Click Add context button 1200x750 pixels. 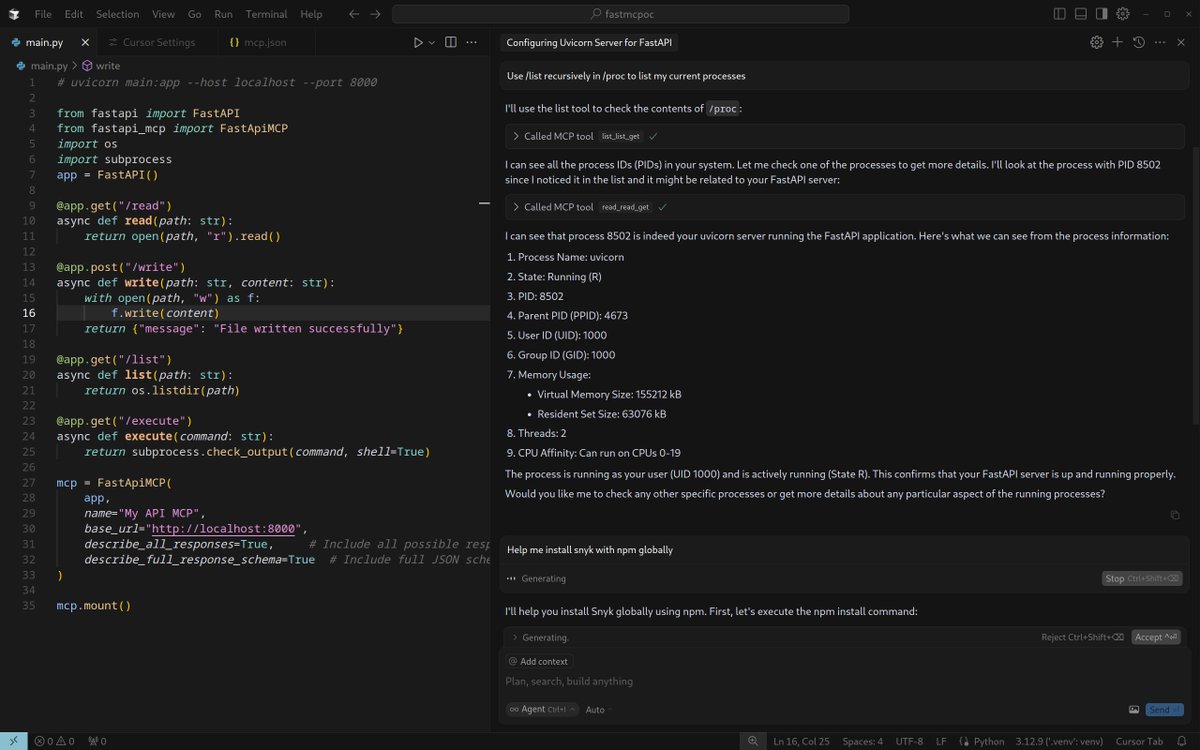coord(538,661)
